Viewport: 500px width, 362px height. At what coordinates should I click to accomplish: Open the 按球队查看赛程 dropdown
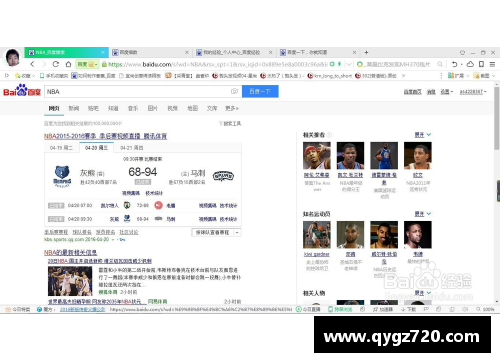[x=216, y=232]
